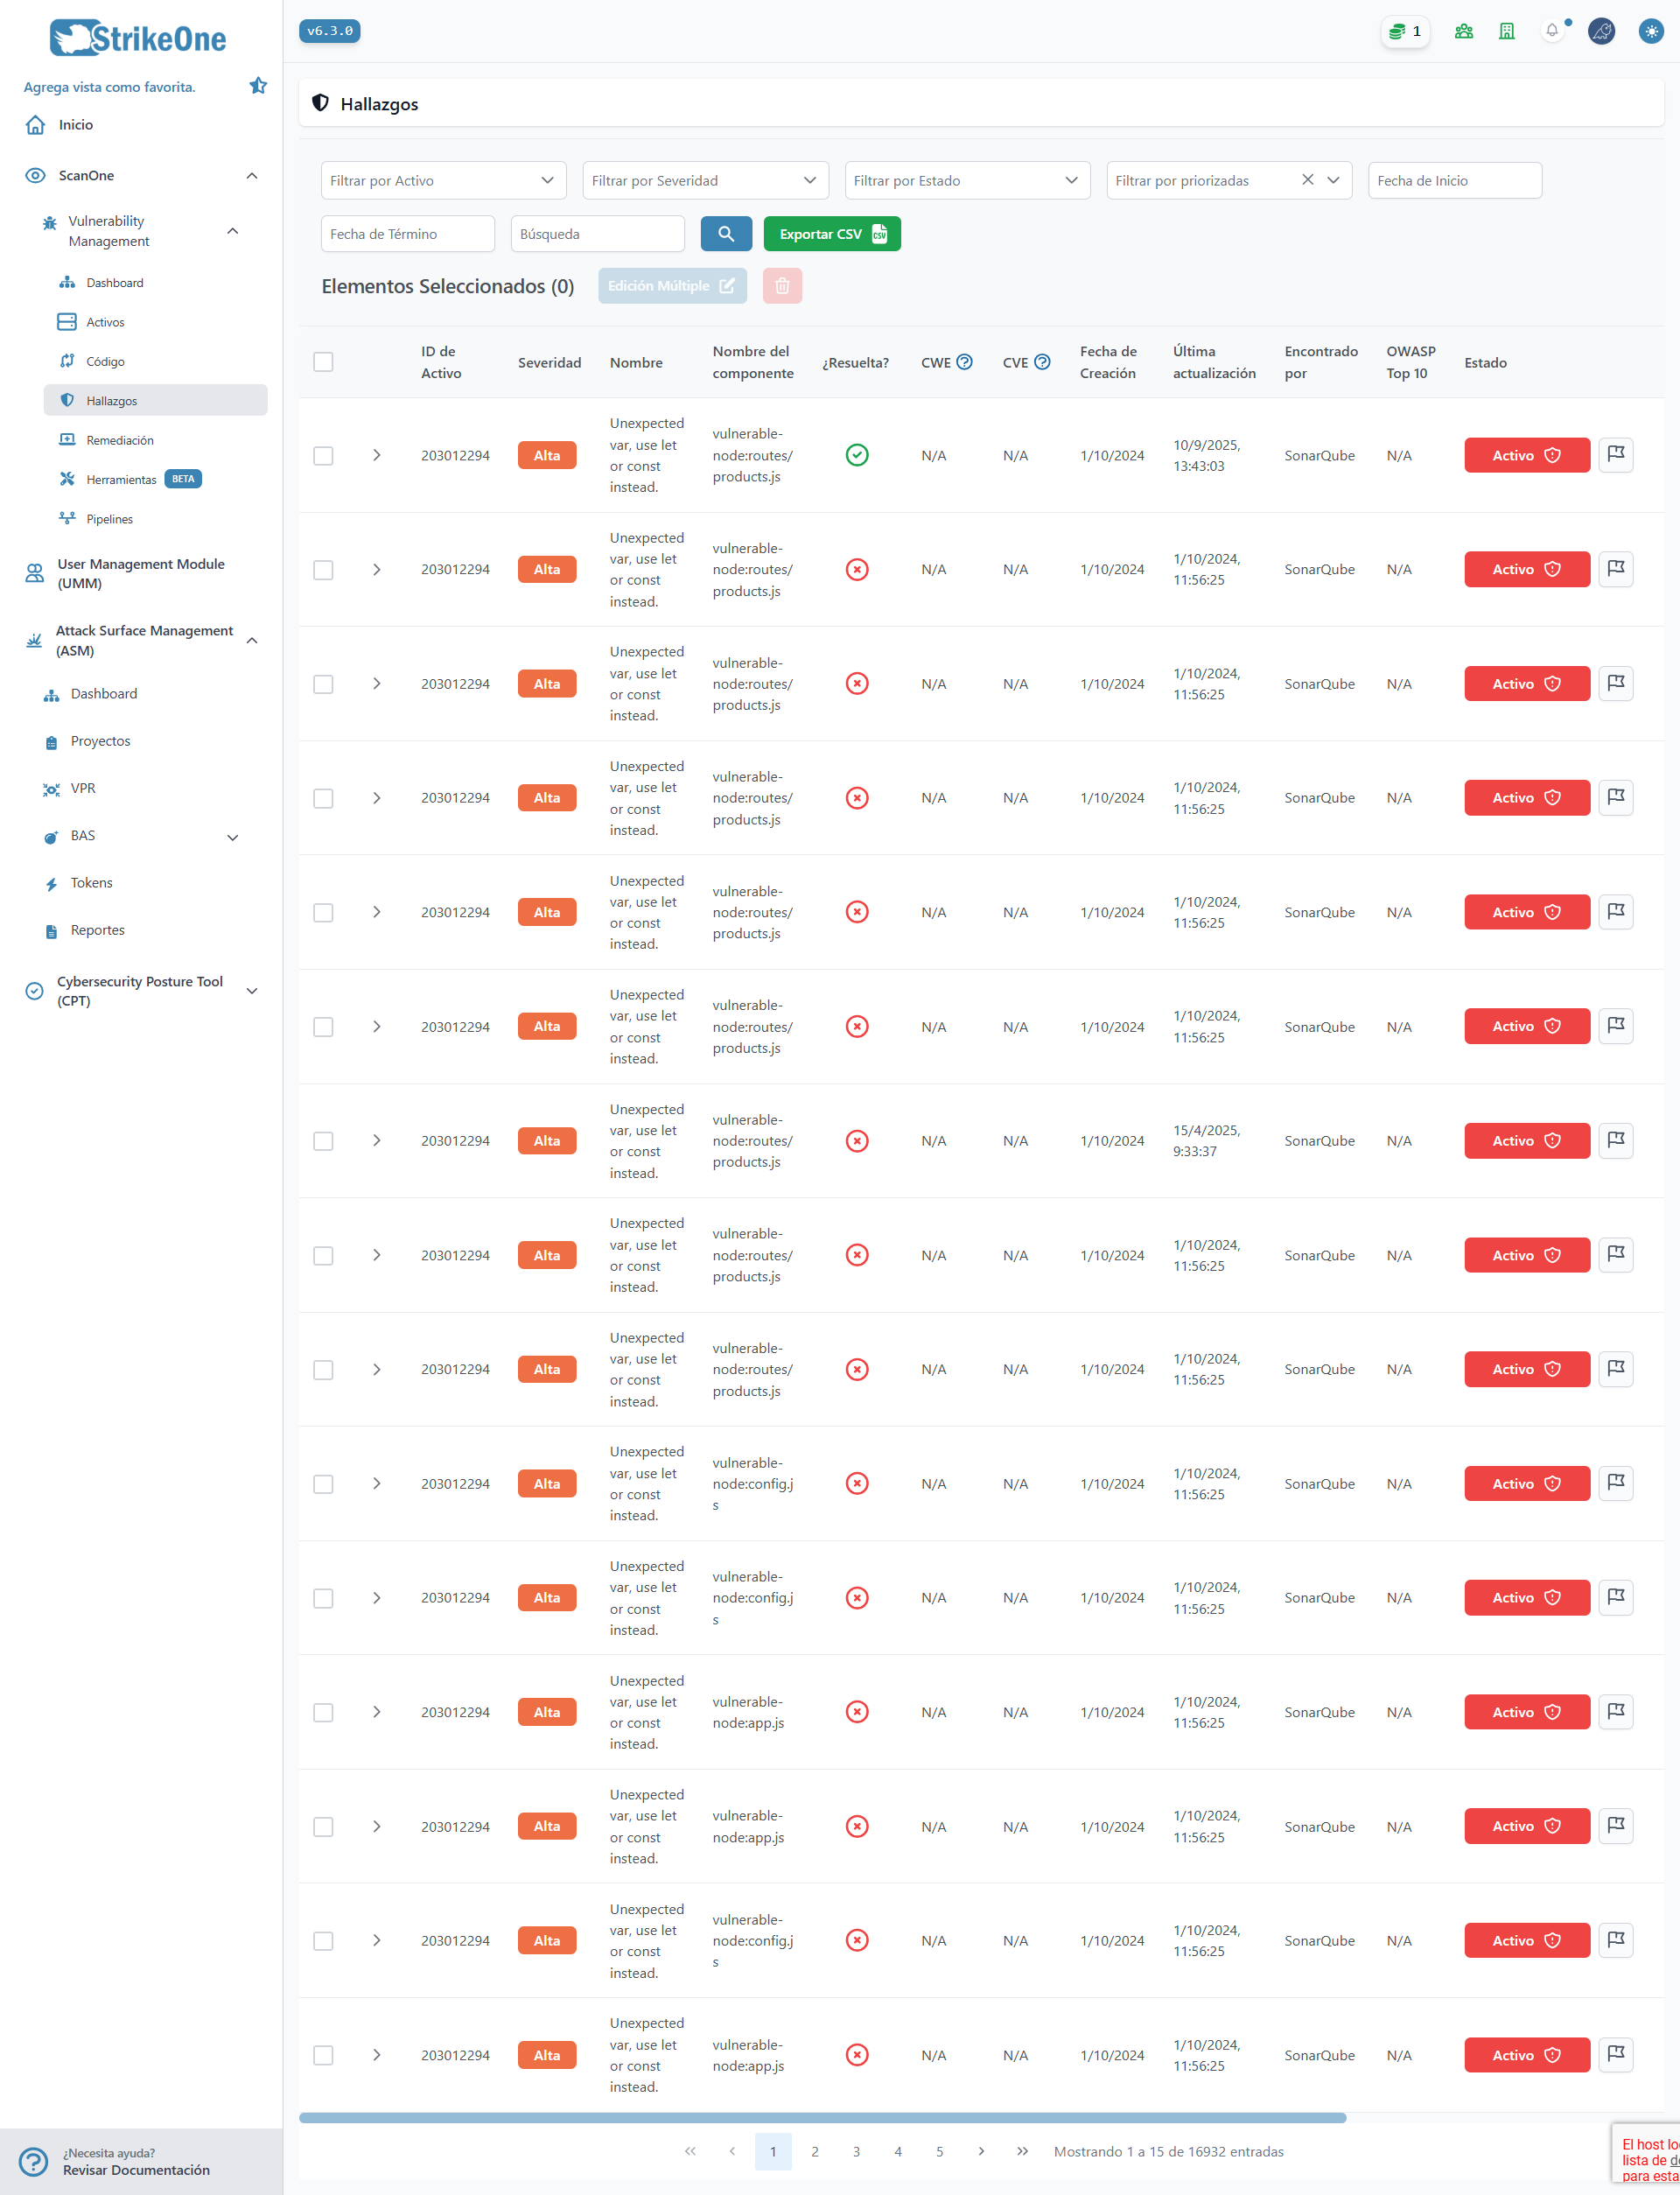Open the profile avatar menu
The image size is (1680, 2195).
(1601, 31)
